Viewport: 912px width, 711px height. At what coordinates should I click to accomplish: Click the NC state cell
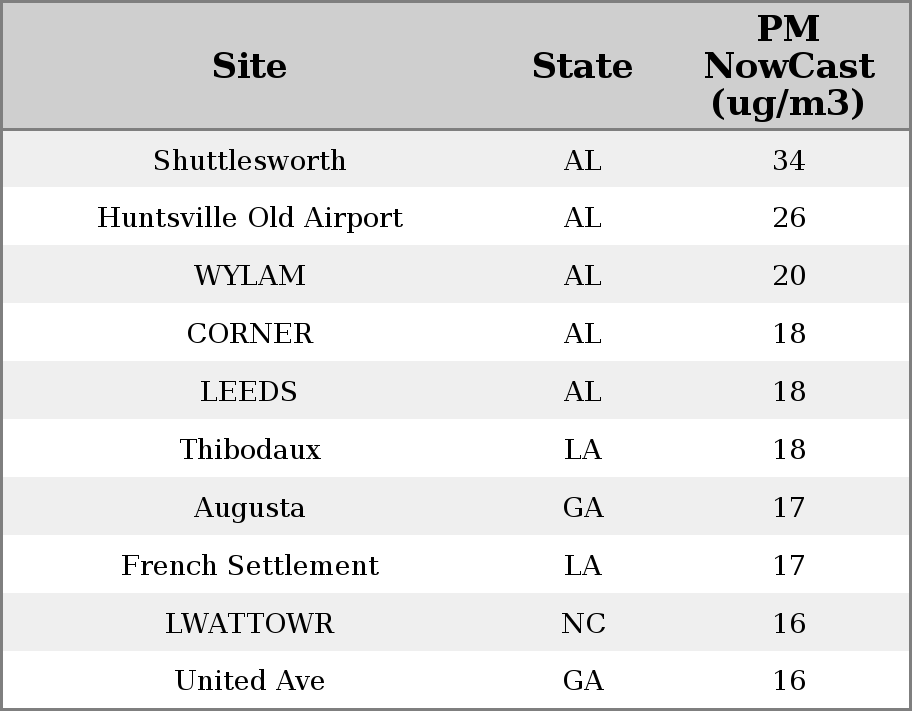[582, 623]
